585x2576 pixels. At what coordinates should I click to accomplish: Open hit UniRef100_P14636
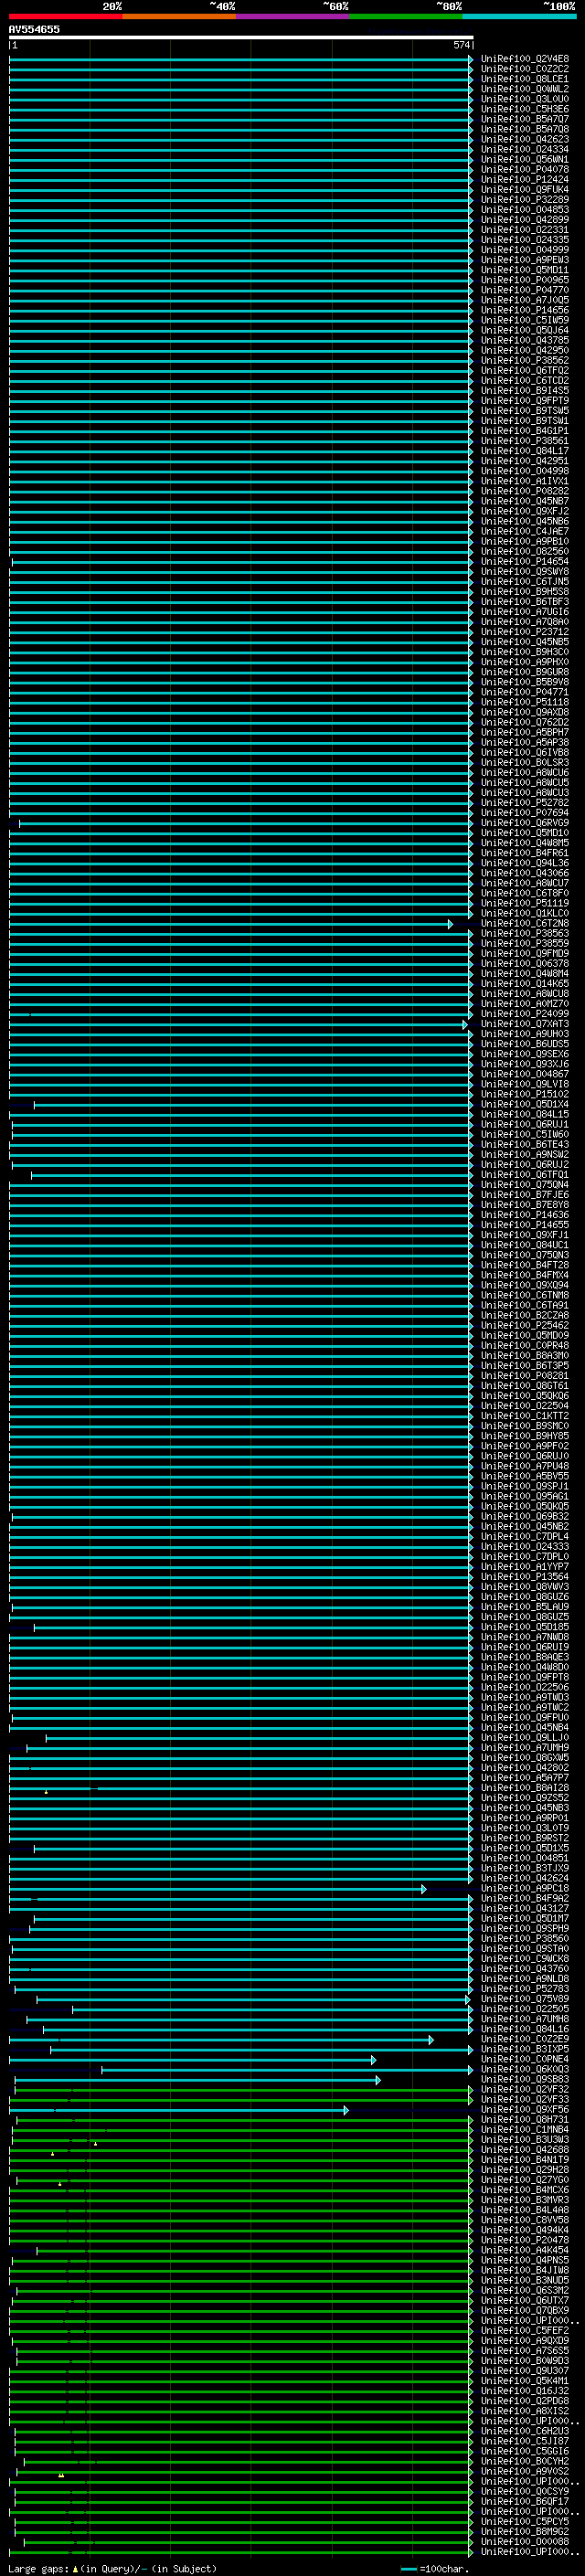(x=525, y=1215)
